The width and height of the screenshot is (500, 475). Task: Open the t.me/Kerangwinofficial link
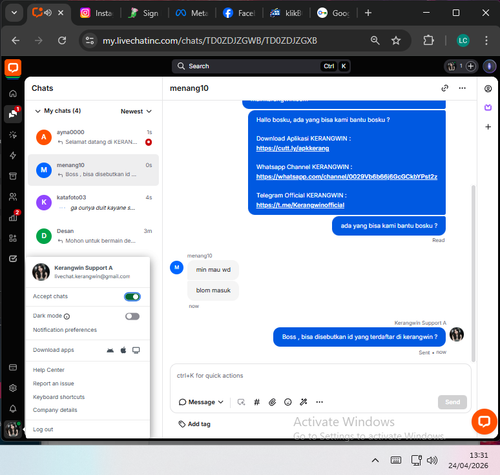point(300,205)
